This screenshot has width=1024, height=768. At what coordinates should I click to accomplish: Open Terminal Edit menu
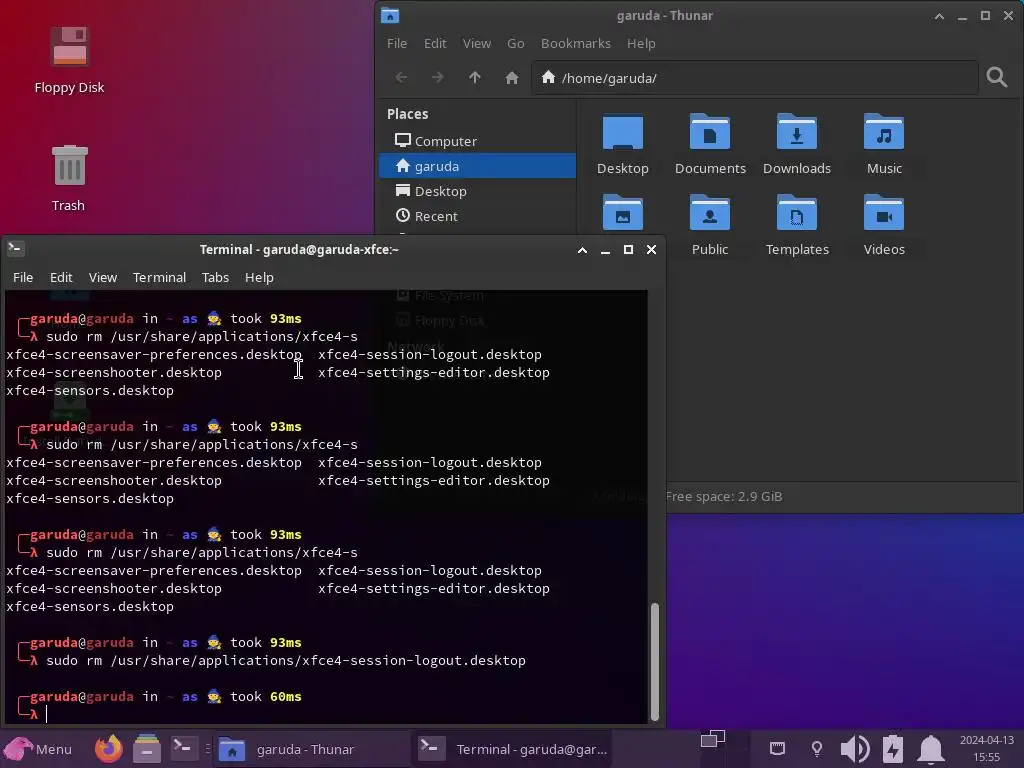point(61,277)
